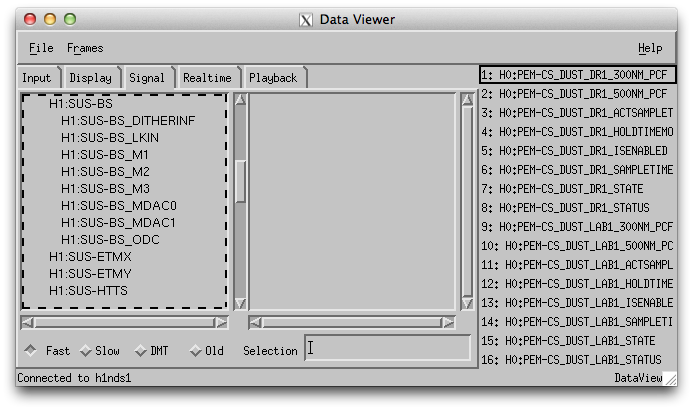Select H1:SUS-BS_ODC channel

coord(110,240)
